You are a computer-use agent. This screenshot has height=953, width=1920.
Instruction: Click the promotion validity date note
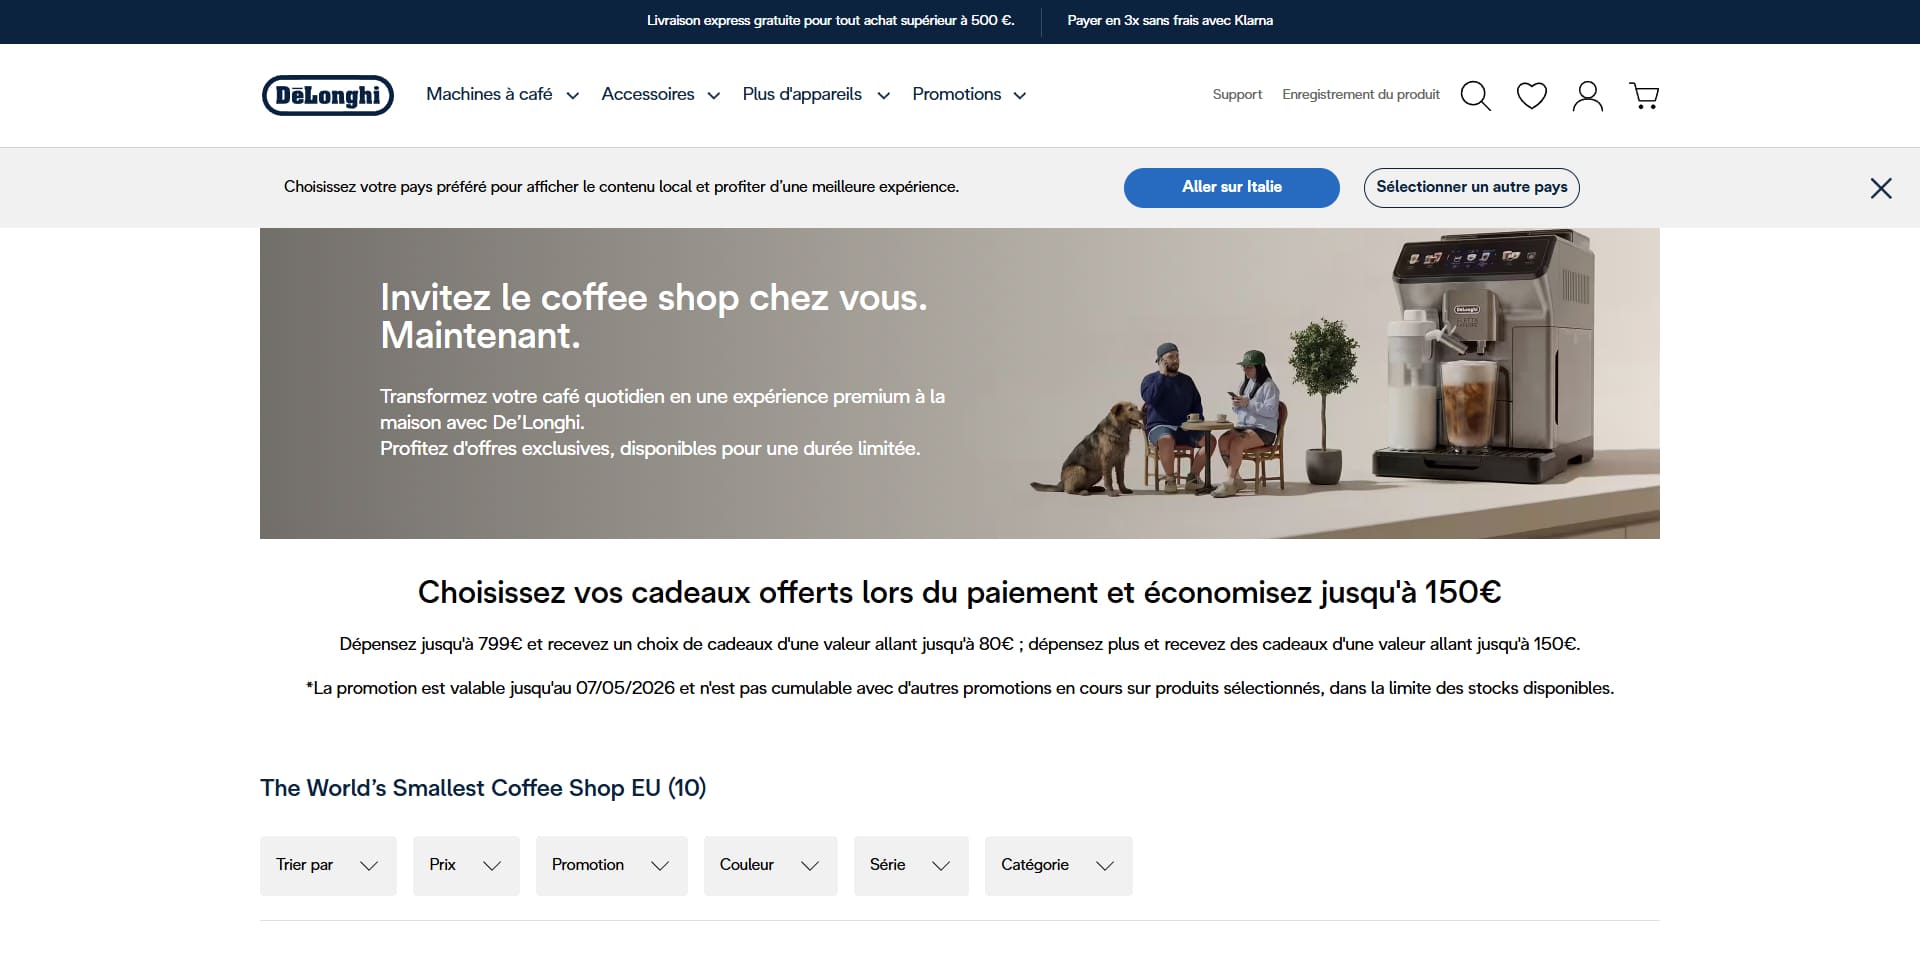click(x=960, y=688)
